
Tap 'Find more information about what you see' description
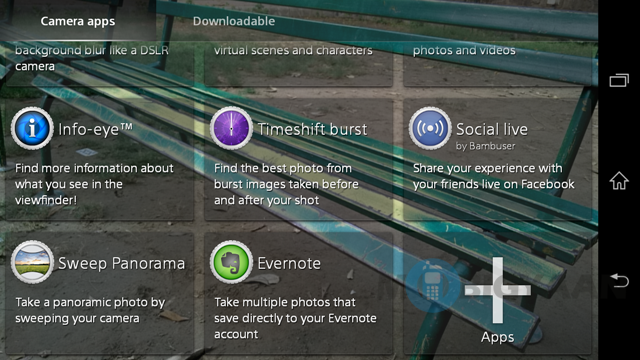pos(94,184)
